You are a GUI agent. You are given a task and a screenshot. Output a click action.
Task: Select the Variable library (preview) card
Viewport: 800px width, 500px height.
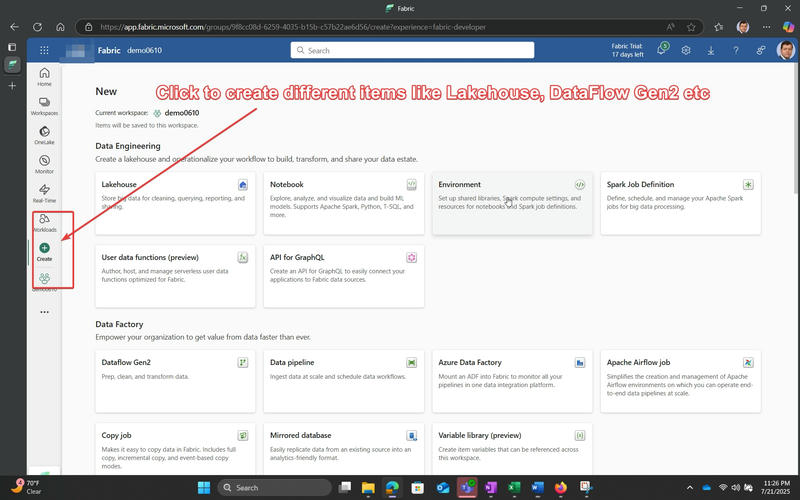[512, 448]
